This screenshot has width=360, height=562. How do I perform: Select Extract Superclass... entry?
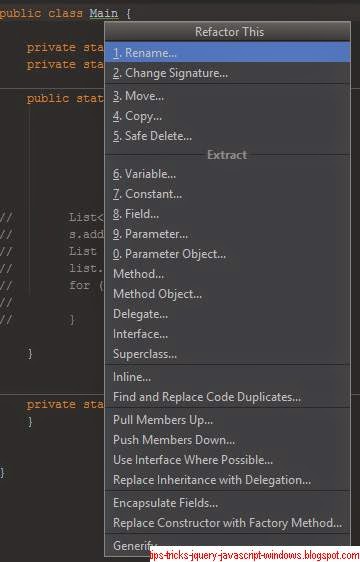pyautogui.click(x=227, y=354)
